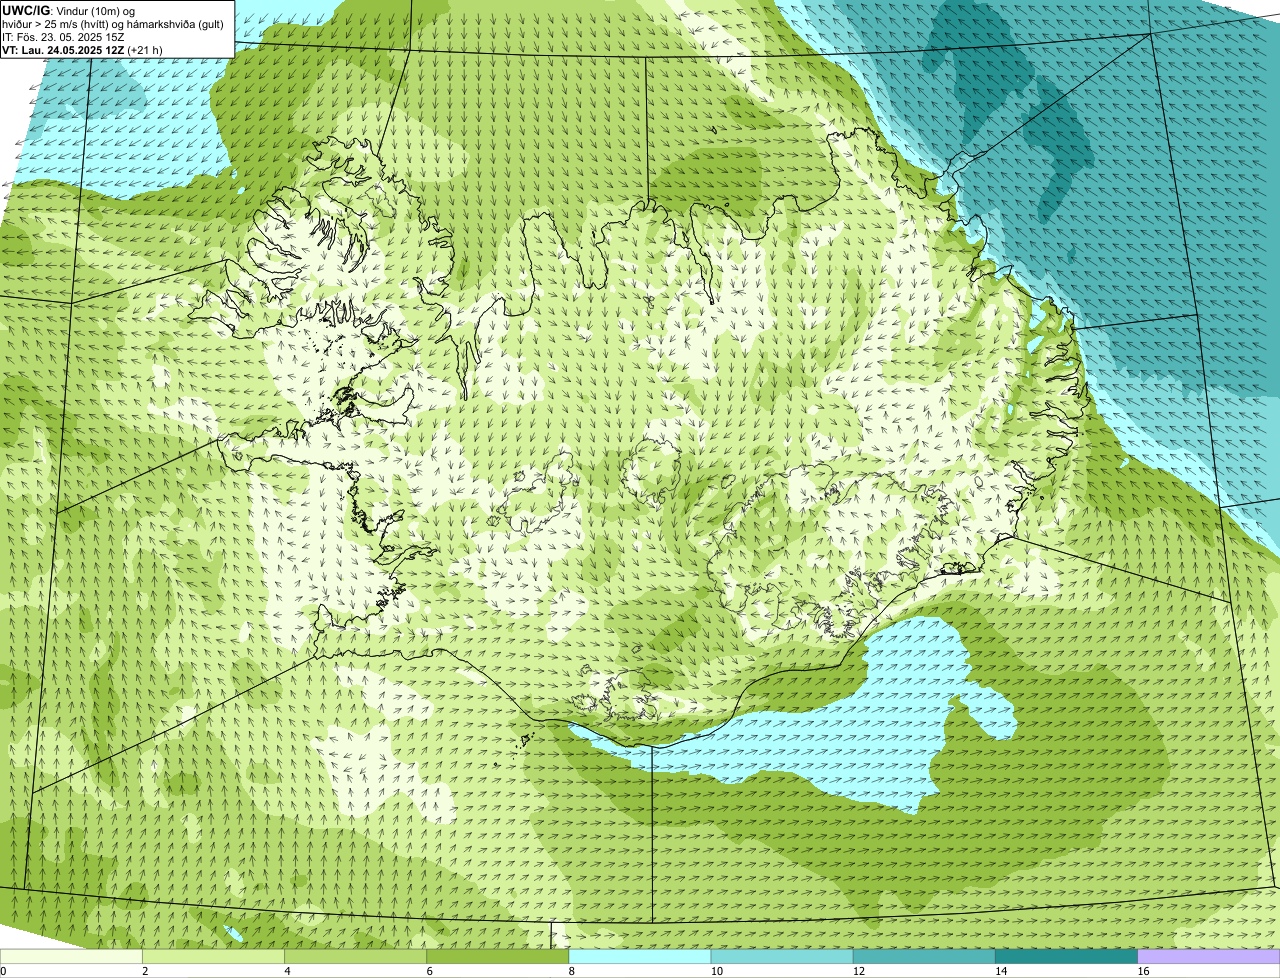
Task: Click the lavender legend swatch above 16 m/s
Action: click(1209, 957)
